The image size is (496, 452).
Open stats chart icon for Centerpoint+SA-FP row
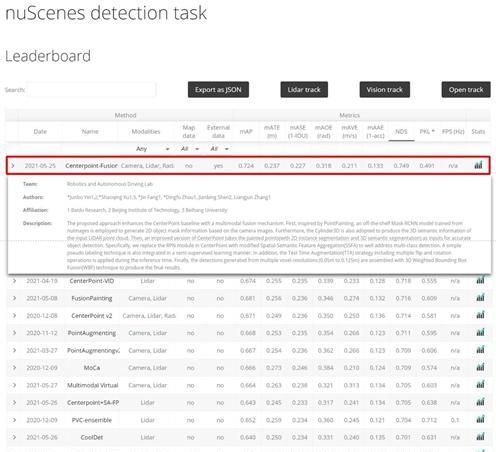tap(480, 402)
